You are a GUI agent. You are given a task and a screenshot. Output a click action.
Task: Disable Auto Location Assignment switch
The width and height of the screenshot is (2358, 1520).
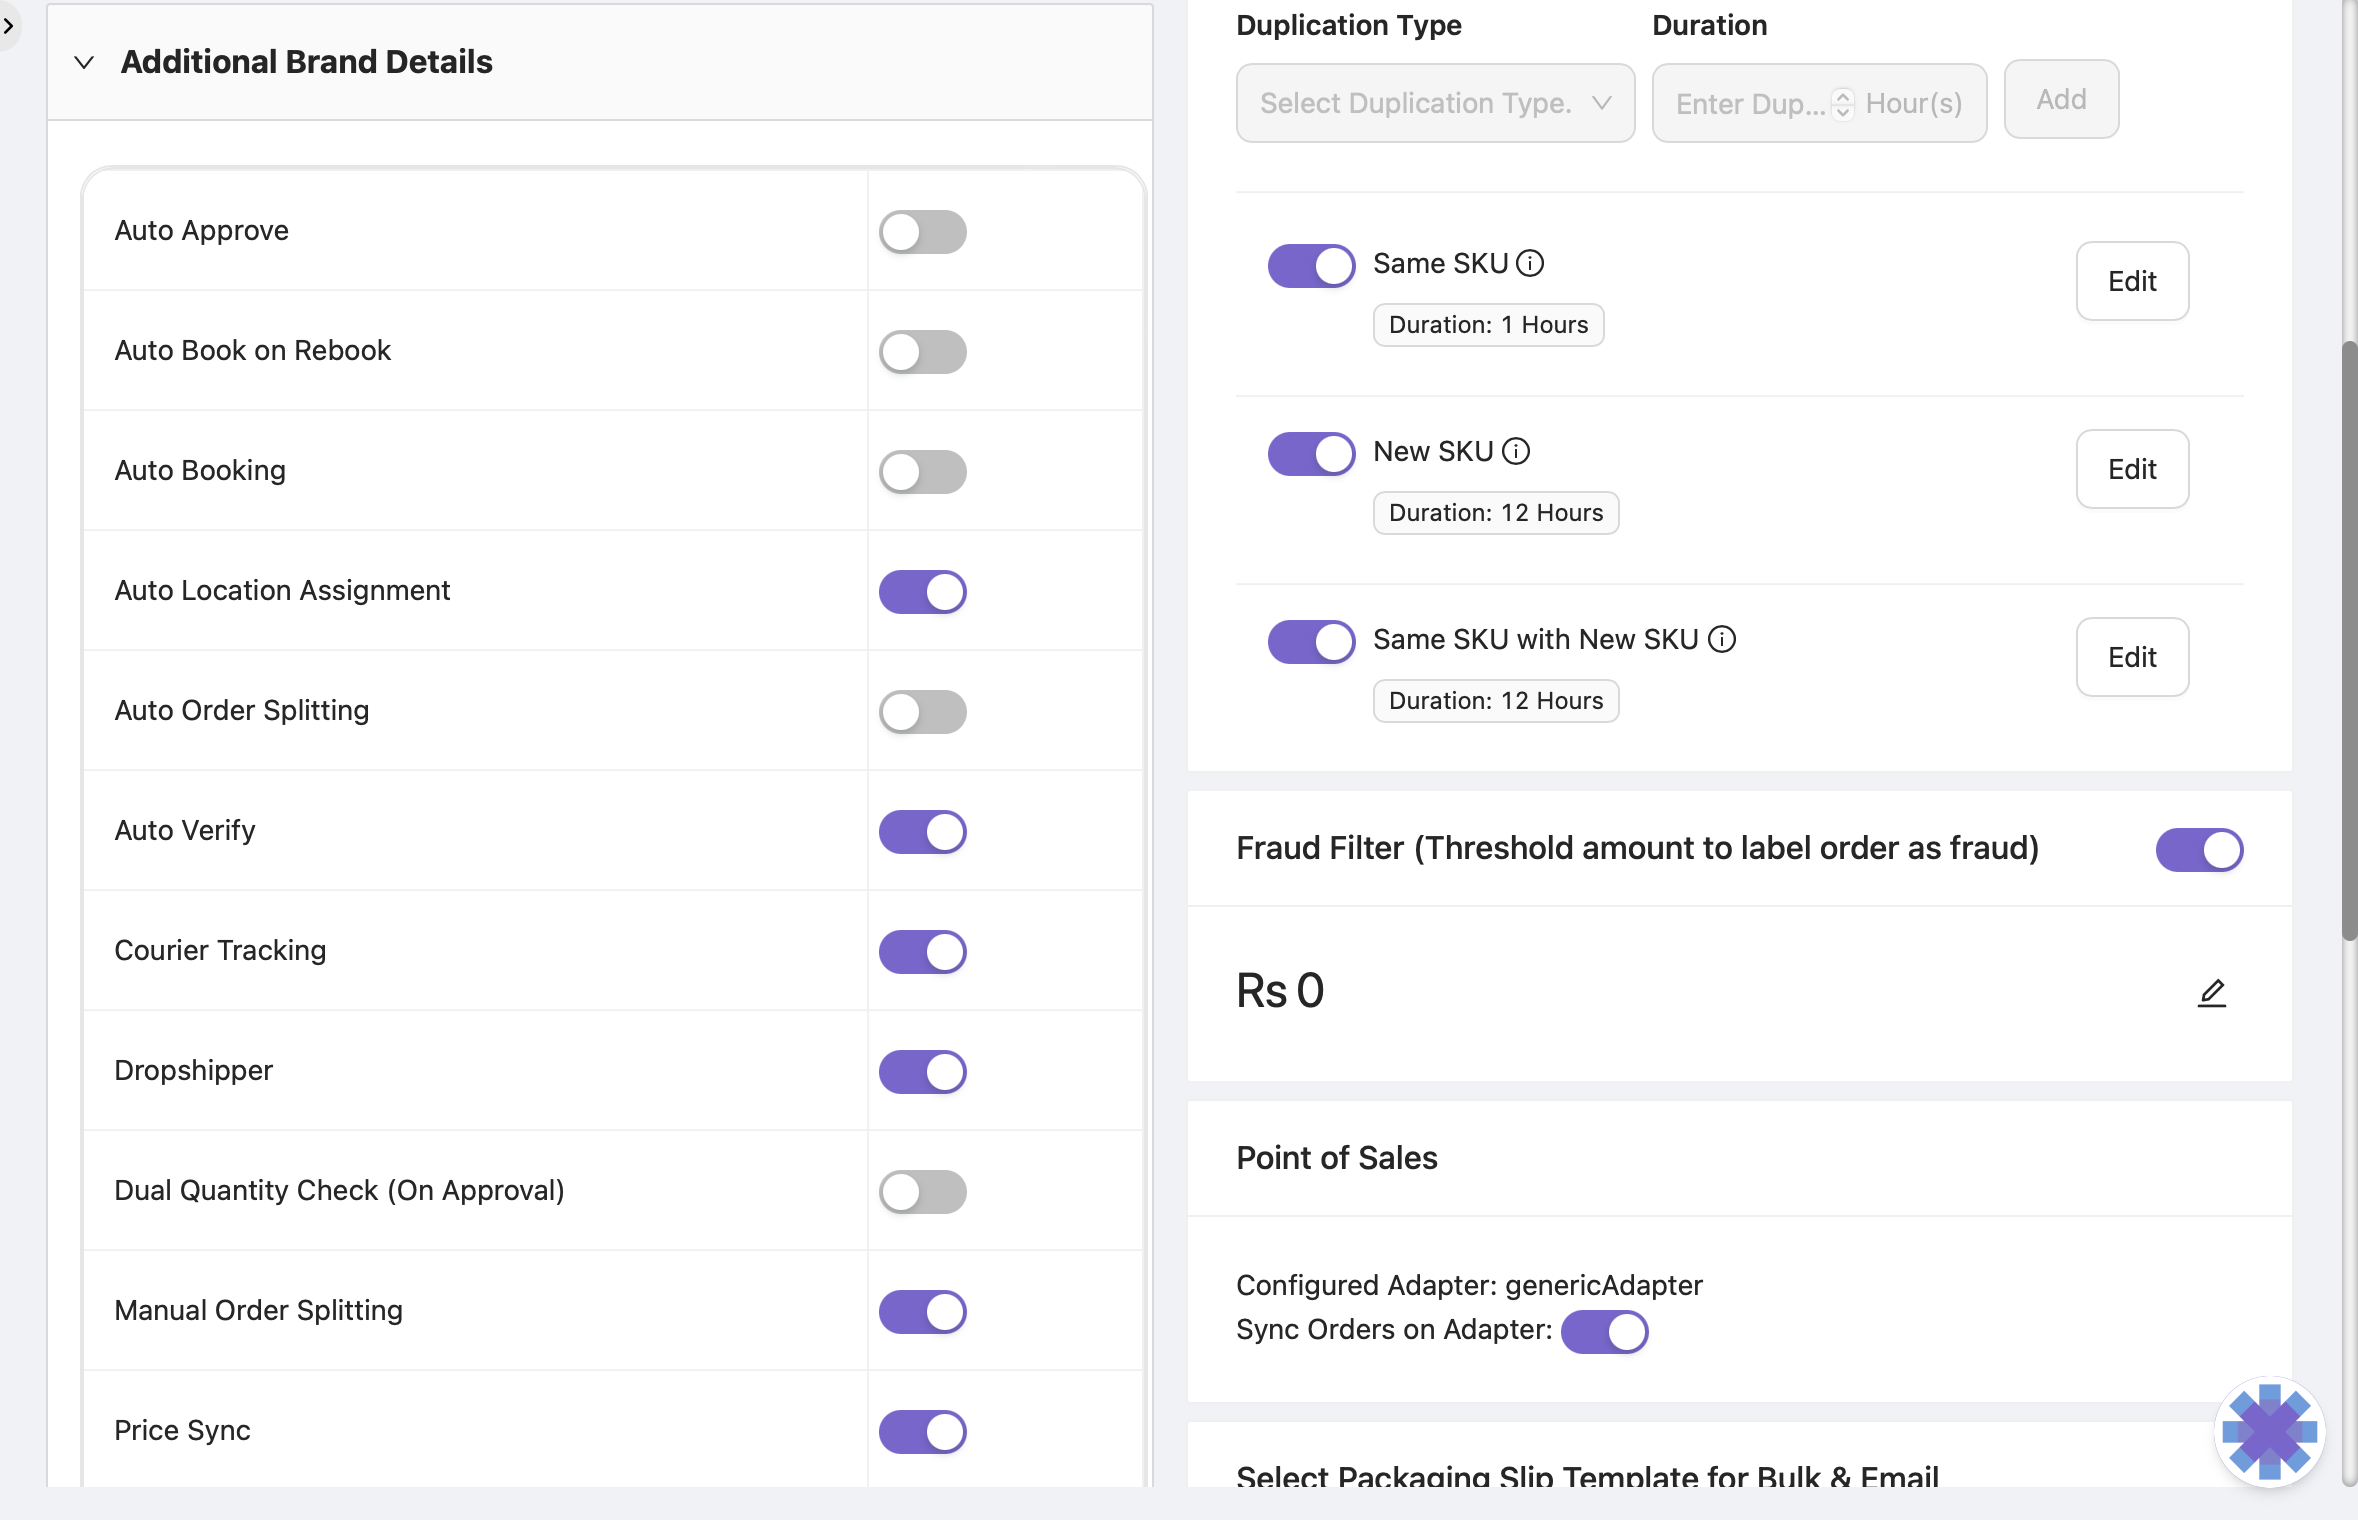click(922, 592)
